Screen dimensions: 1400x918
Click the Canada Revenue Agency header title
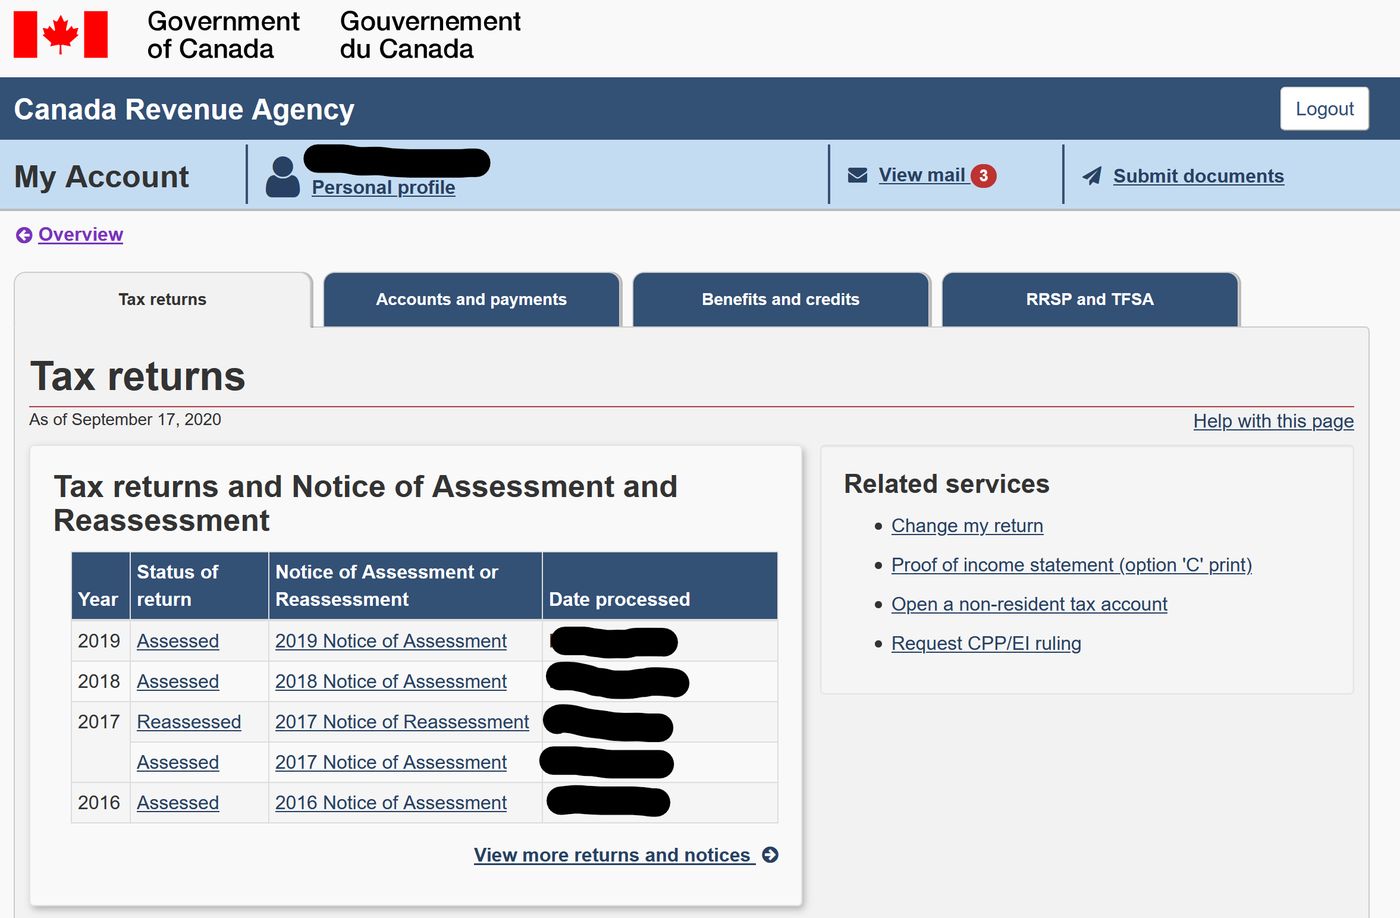[184, 109]
